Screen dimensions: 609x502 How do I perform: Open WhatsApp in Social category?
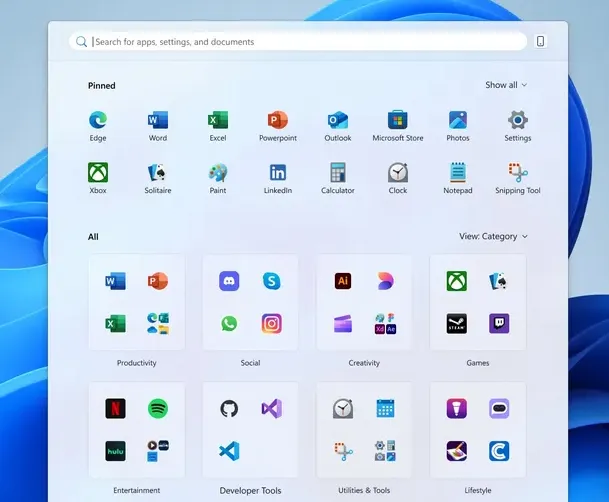point(229,323)
